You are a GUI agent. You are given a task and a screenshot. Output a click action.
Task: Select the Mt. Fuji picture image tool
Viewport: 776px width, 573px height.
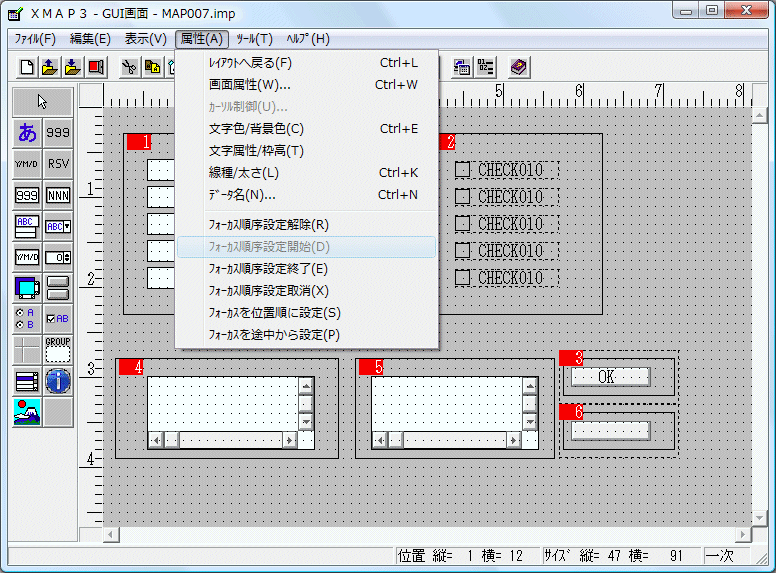point(27,412)
